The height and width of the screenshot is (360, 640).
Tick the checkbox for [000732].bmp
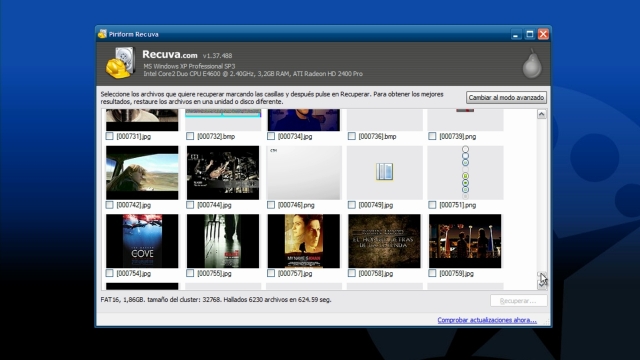click(190, 136)
